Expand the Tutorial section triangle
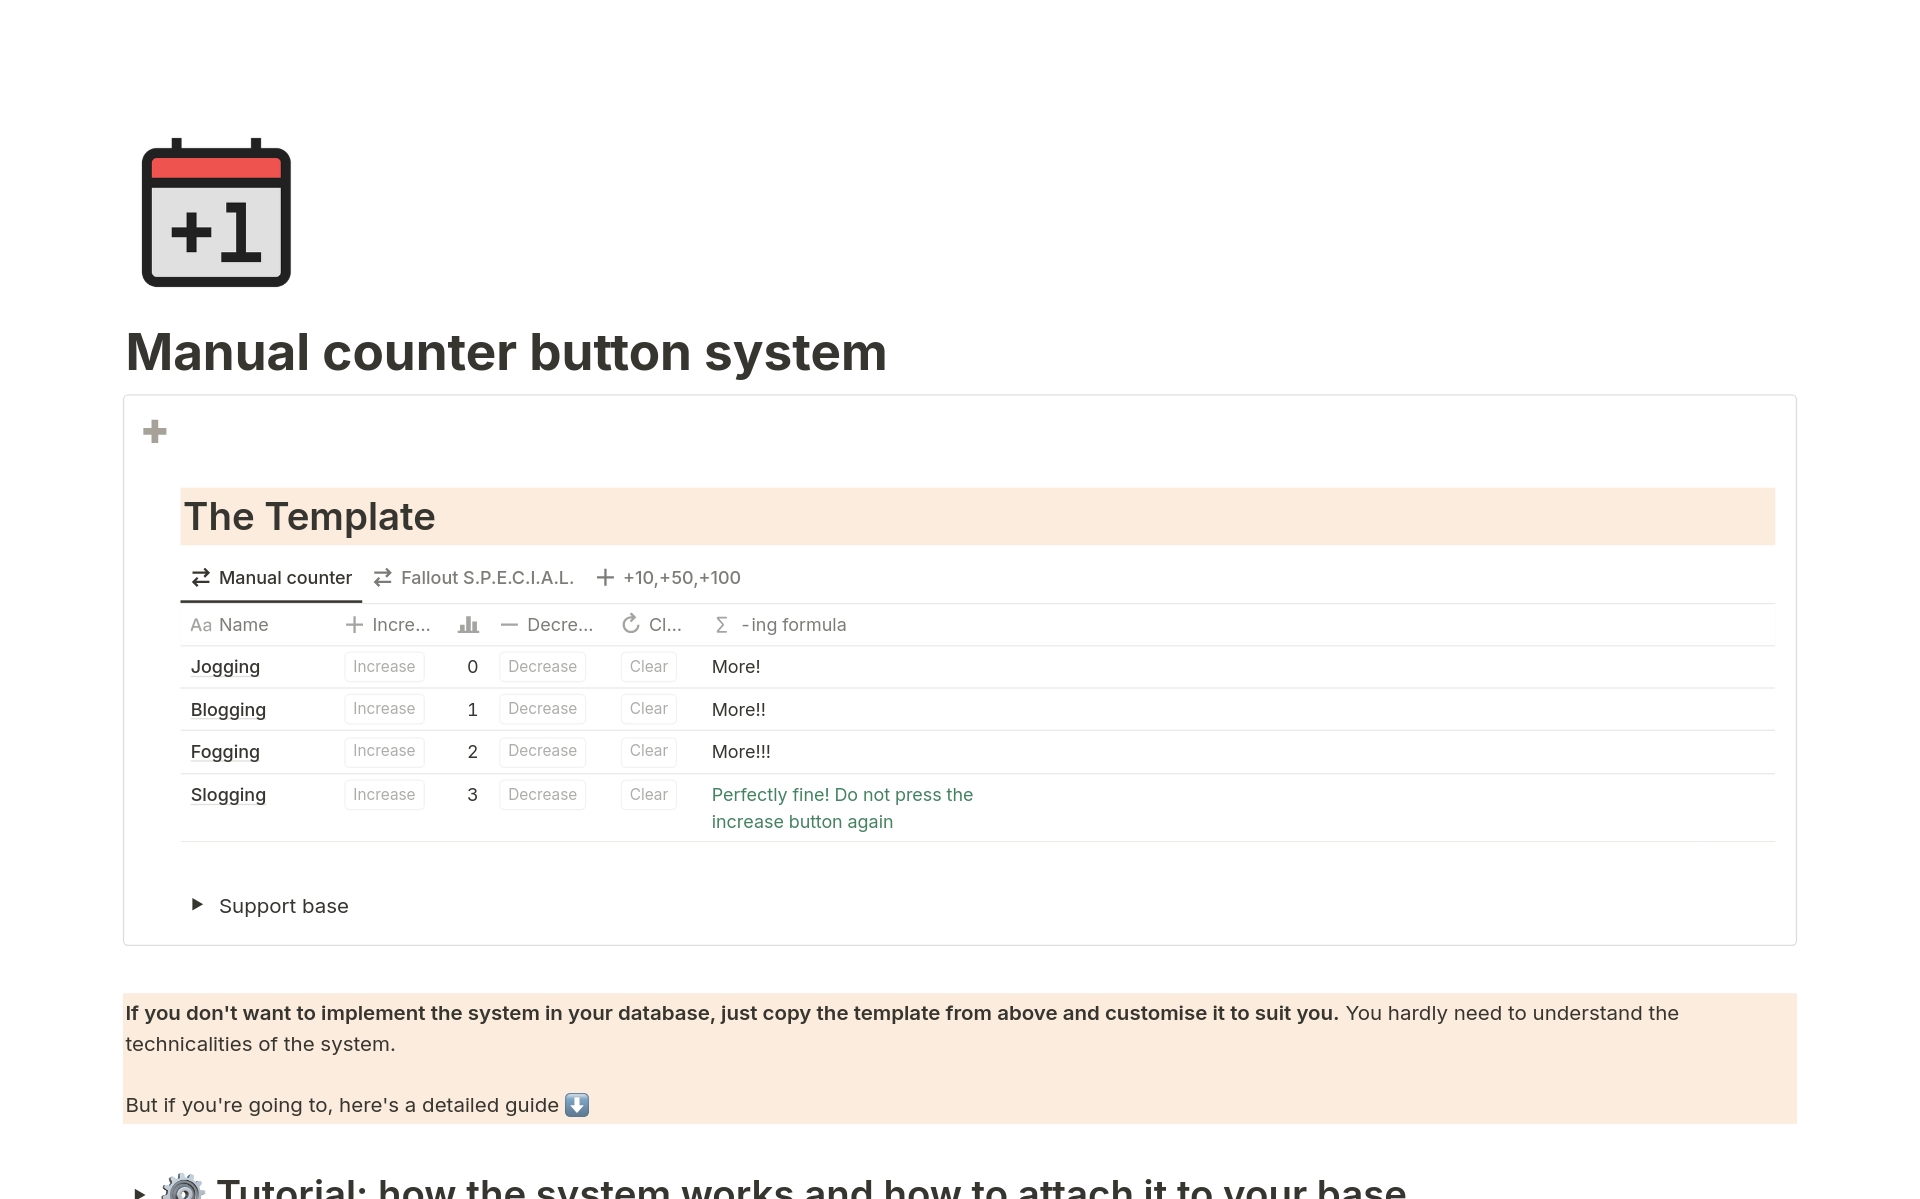The width and height of the screenshot is (1920, 1199). click(x=139, y=1192)
